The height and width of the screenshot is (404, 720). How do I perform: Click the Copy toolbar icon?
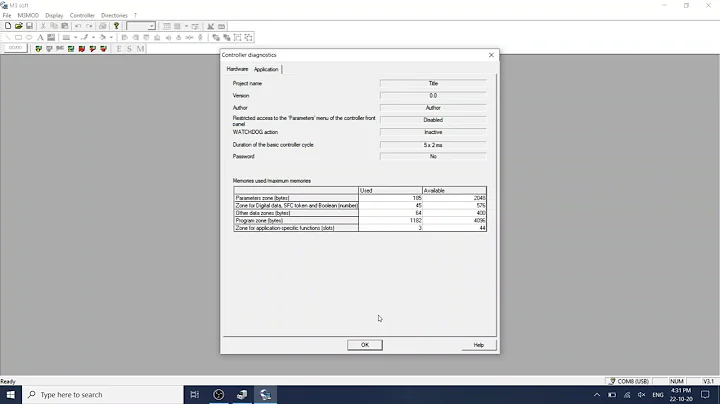[54, 26]
